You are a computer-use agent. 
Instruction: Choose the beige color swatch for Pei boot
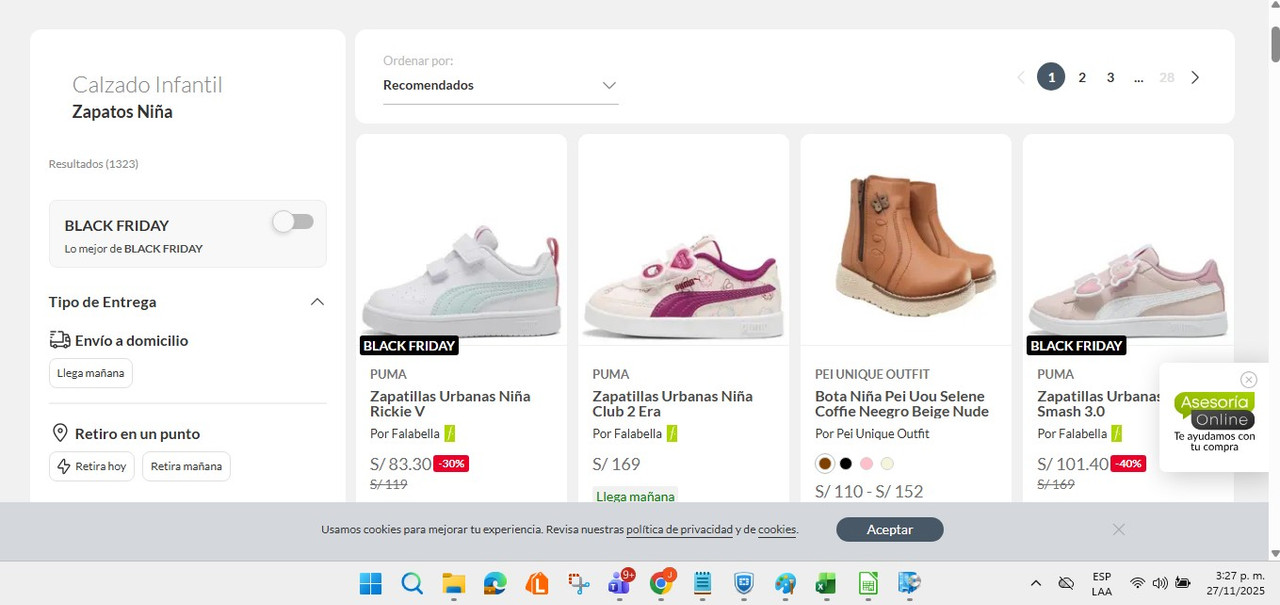tap(887, 463)
